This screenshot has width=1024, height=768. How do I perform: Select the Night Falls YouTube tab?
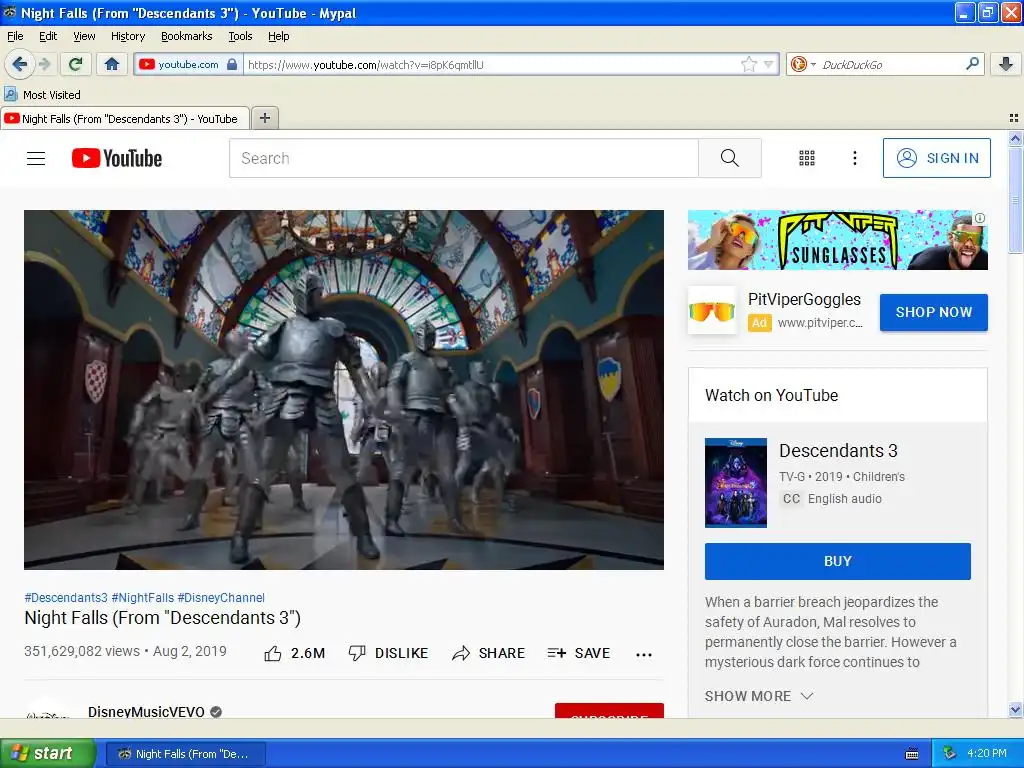tap(125, 118)
